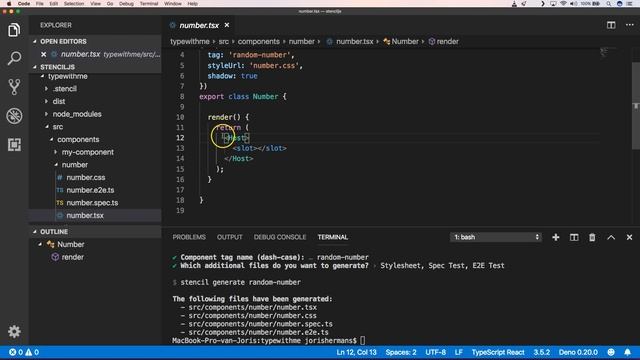Split the terminal panel
This screenshot has height=360, width=640.
[574, 237]
